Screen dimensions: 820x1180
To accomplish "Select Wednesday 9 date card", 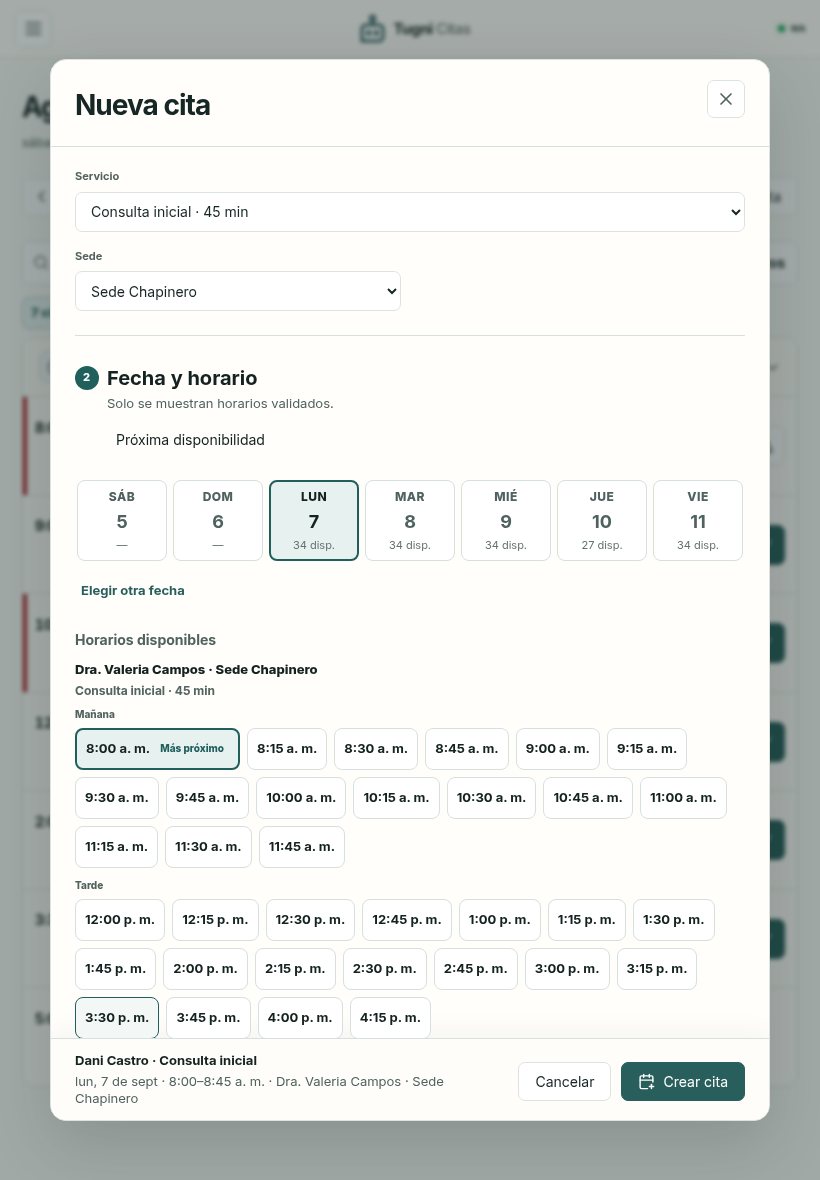I will 506,521.
